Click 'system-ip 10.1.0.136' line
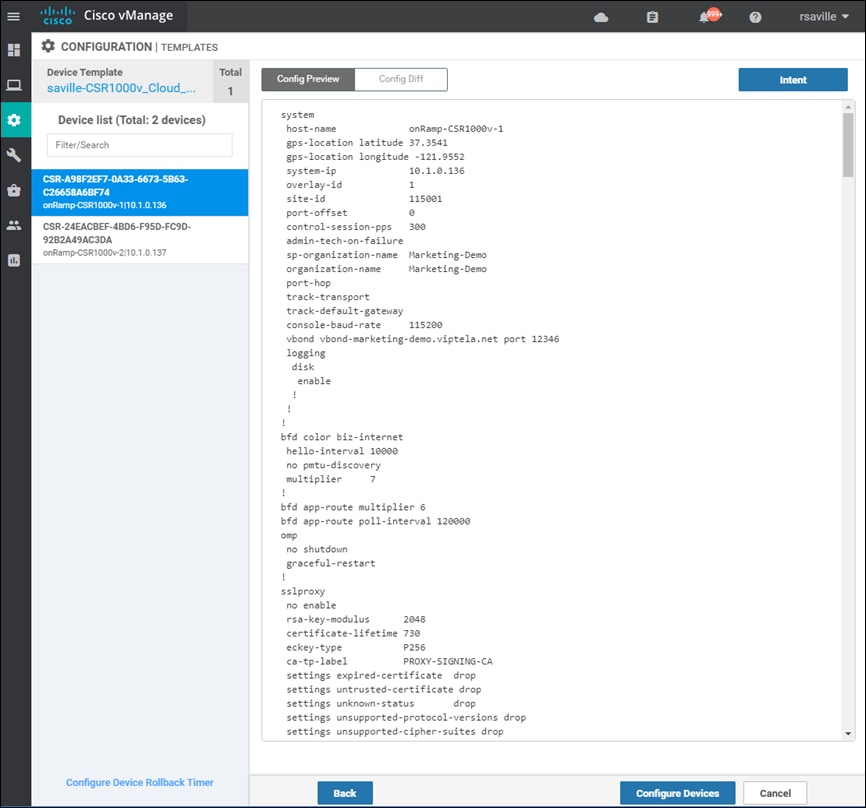 375,171
